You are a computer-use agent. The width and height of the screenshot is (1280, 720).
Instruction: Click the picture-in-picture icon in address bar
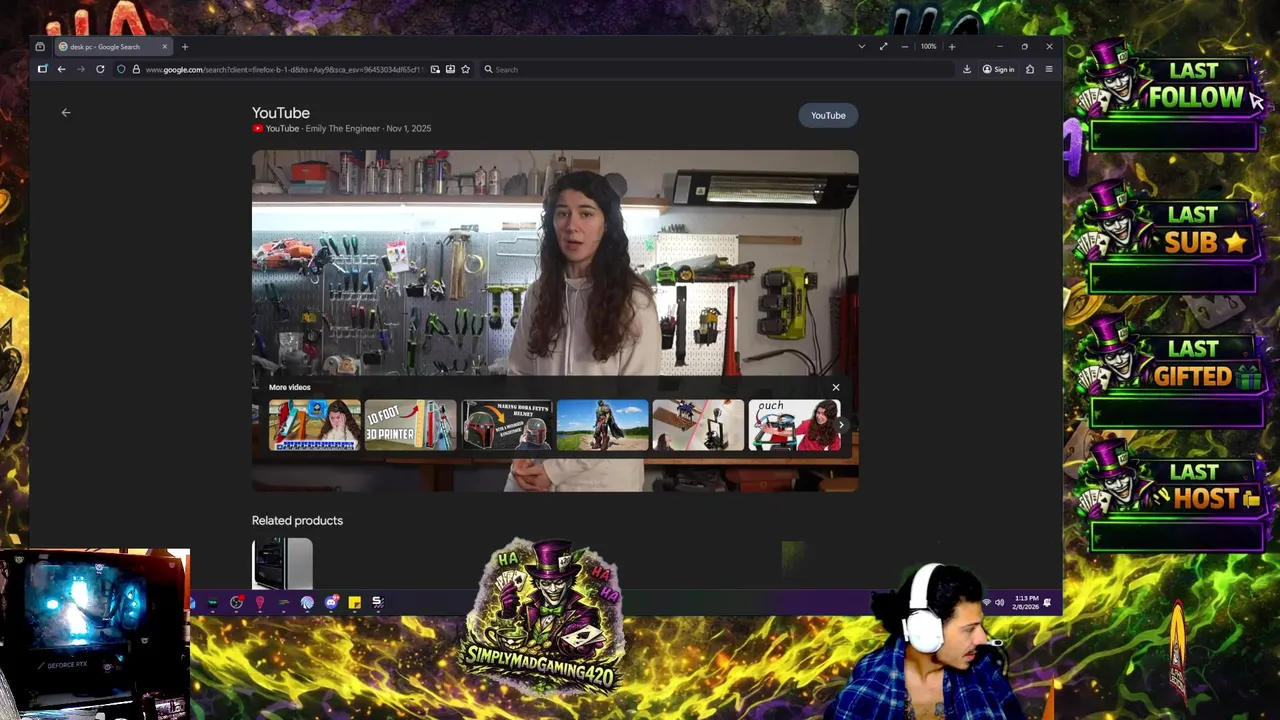[435, 69]
